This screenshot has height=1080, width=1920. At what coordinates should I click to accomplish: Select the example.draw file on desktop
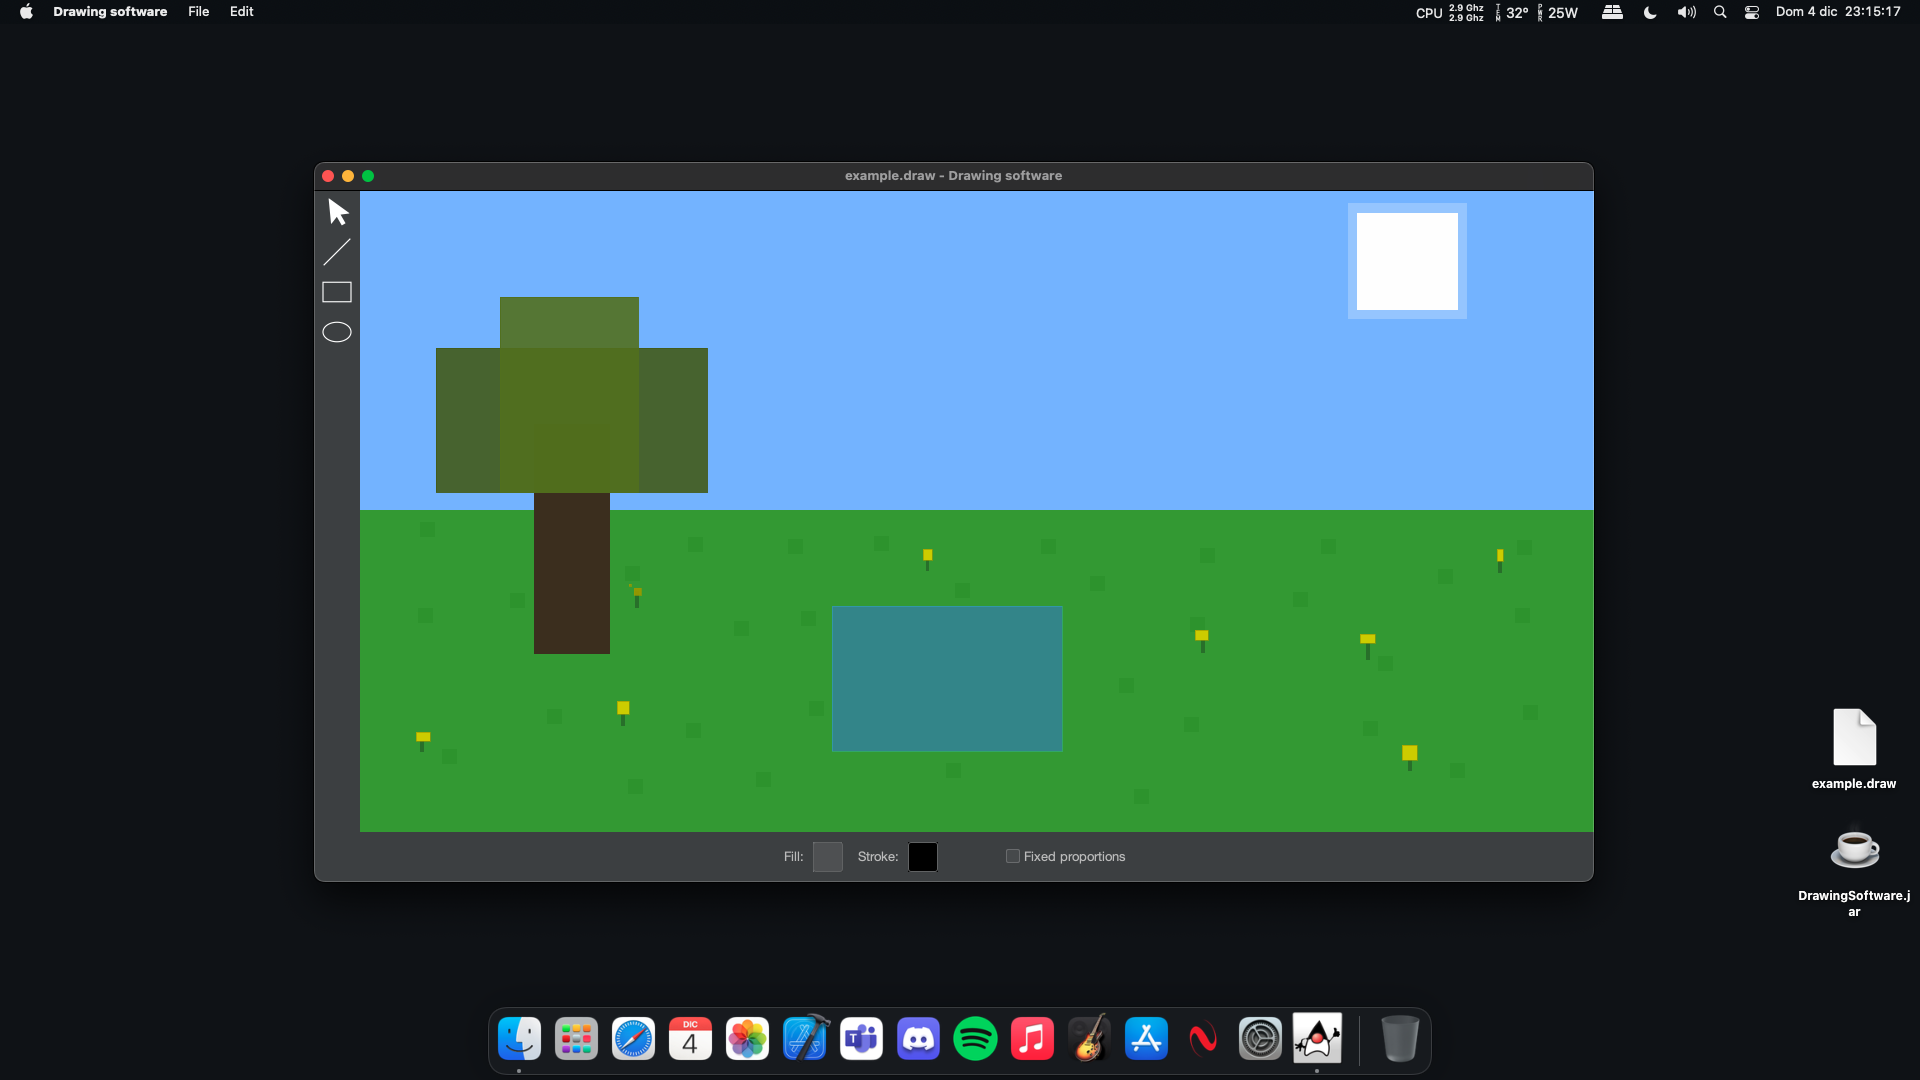pos(1854,748)
